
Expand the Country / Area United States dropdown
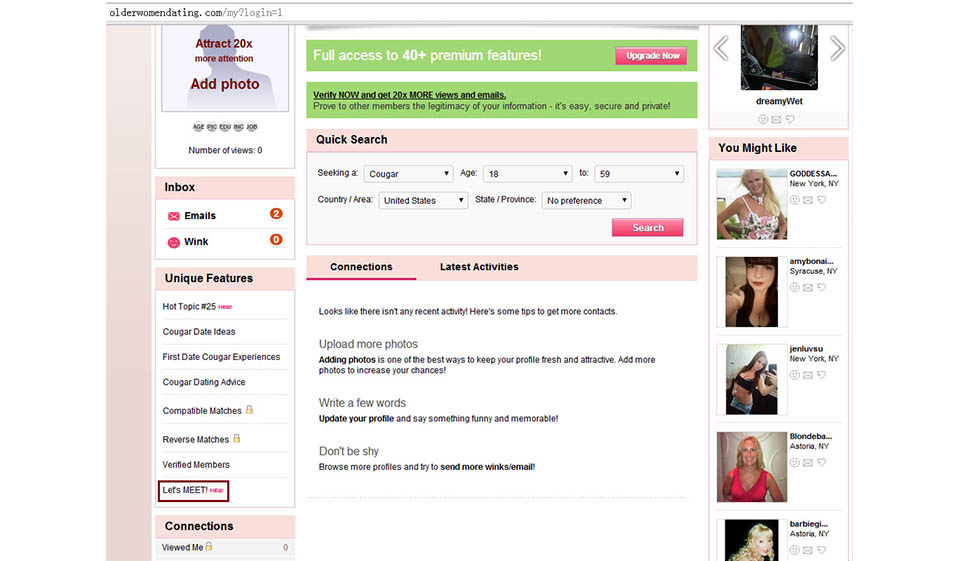coord(423,200)
